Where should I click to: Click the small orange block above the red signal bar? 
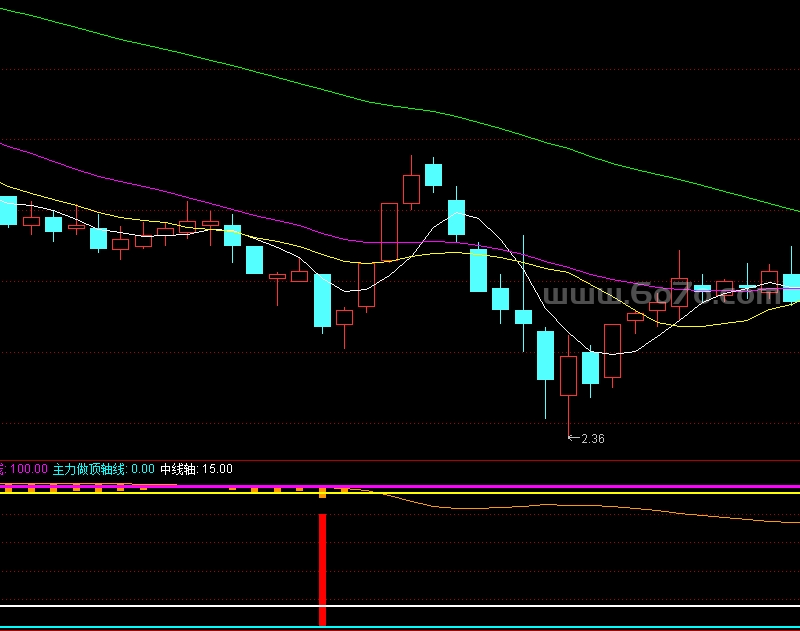pos(322,493)
